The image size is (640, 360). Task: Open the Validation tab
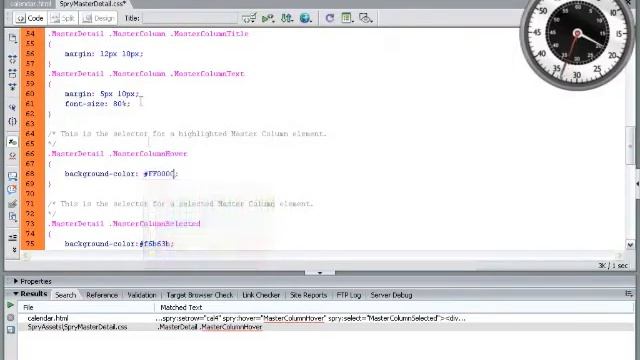(x=142, y=295)
